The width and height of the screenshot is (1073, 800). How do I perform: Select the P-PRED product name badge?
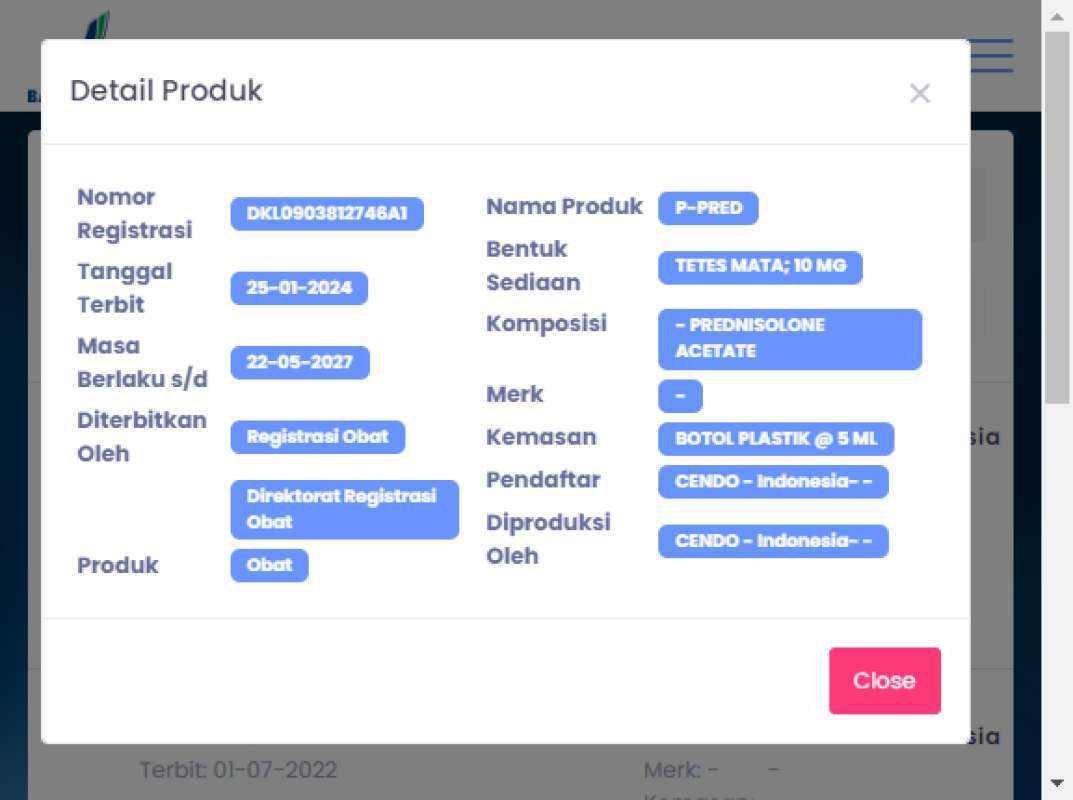click(x=708, y=208)
